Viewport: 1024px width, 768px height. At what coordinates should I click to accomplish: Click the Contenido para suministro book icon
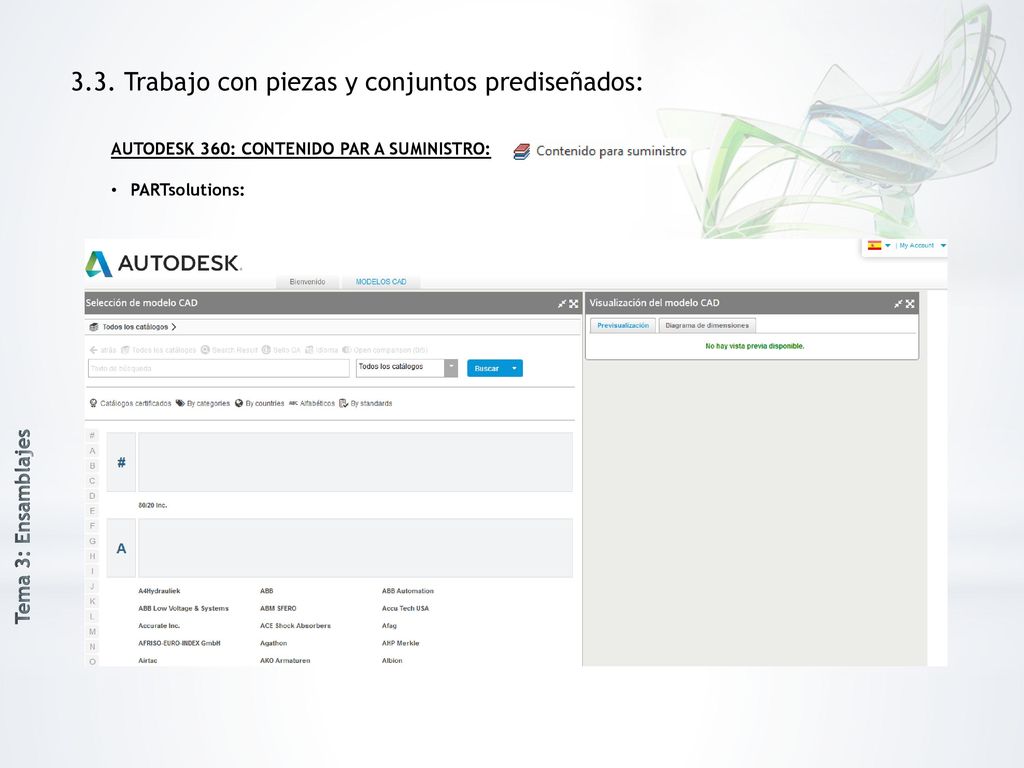[522, 152]
